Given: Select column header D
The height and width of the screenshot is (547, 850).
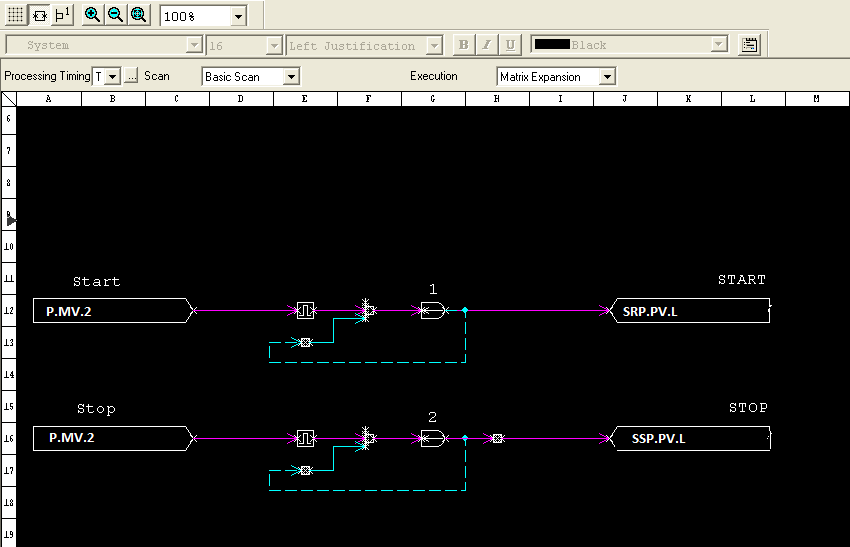Looking at the screenshot, I should pos(241,99).
